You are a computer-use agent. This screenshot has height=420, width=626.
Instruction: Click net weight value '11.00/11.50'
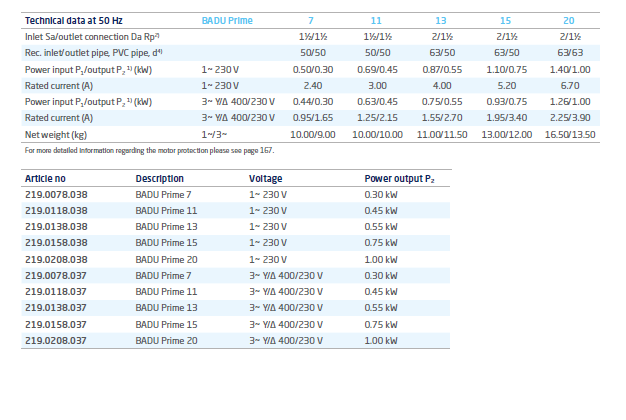(x=442, y=135)
